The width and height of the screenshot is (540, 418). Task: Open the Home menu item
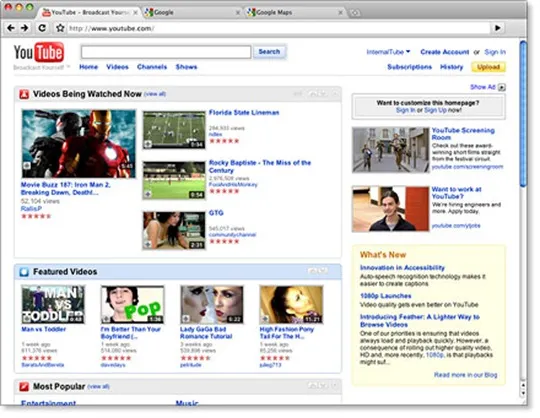89,67
